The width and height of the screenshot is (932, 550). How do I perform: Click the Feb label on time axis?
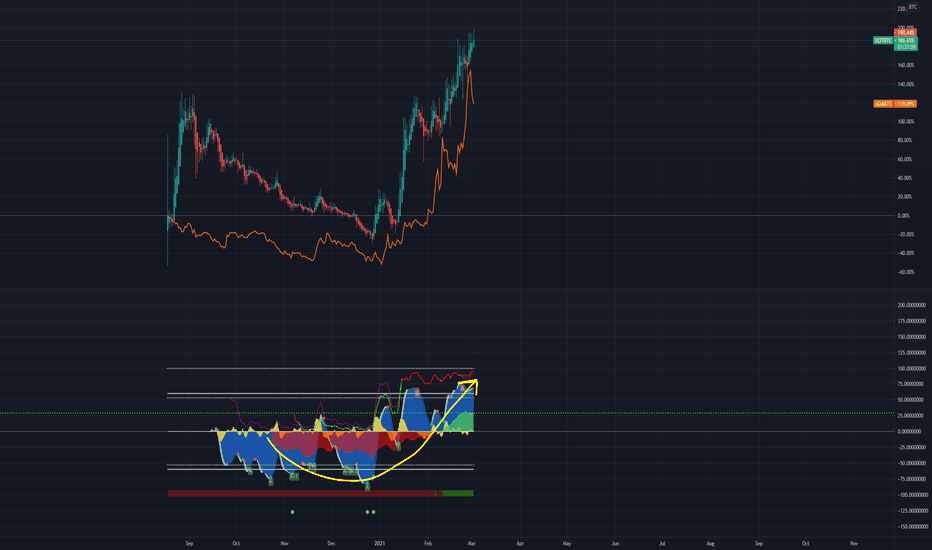(x=427, y=543)
